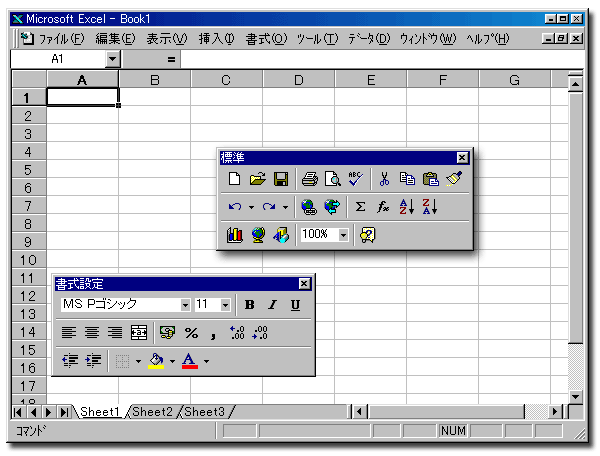Open the Map globe icon
This screenshot has height=456, width=600.
click(258, 235)
